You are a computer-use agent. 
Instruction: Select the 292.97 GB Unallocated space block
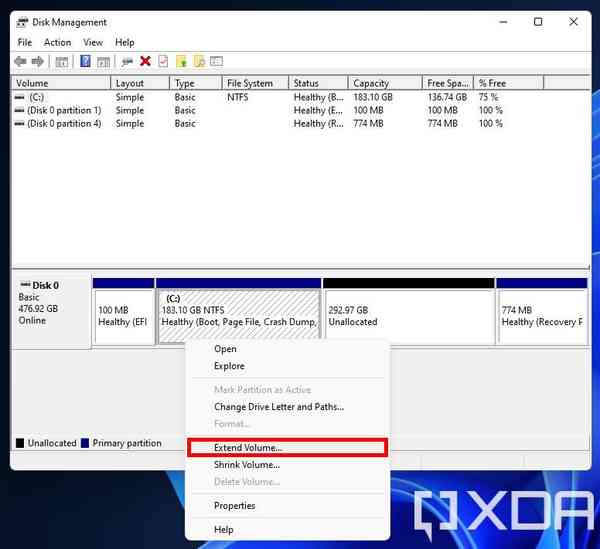tap(409, 312)
